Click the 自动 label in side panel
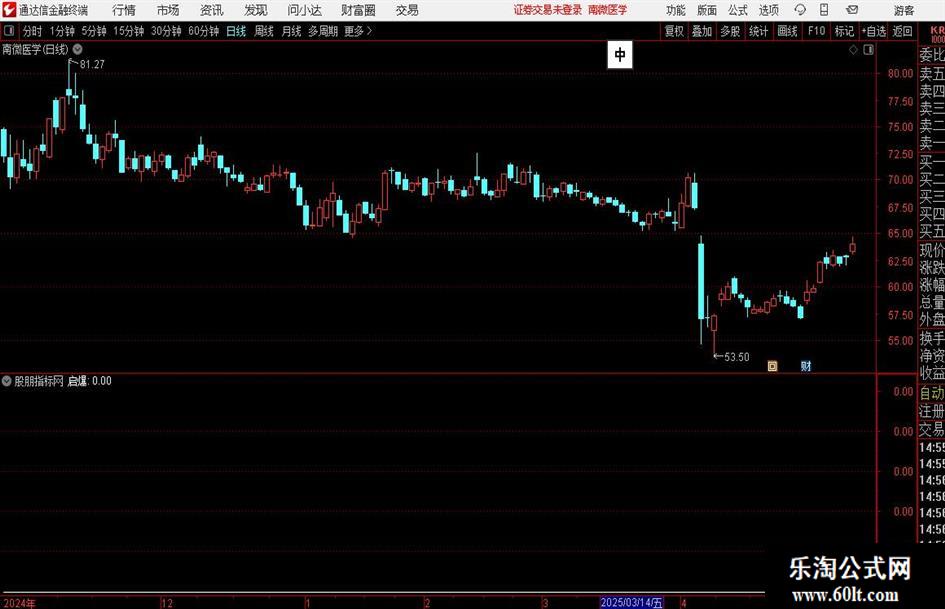 pyautogui.click(x=932, y=393)
